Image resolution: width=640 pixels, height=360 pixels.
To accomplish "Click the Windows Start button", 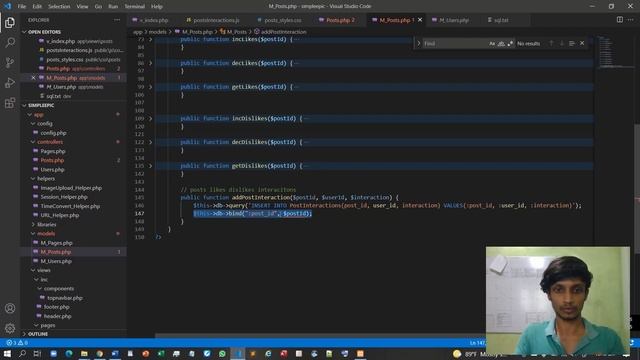I will [7, 353].
